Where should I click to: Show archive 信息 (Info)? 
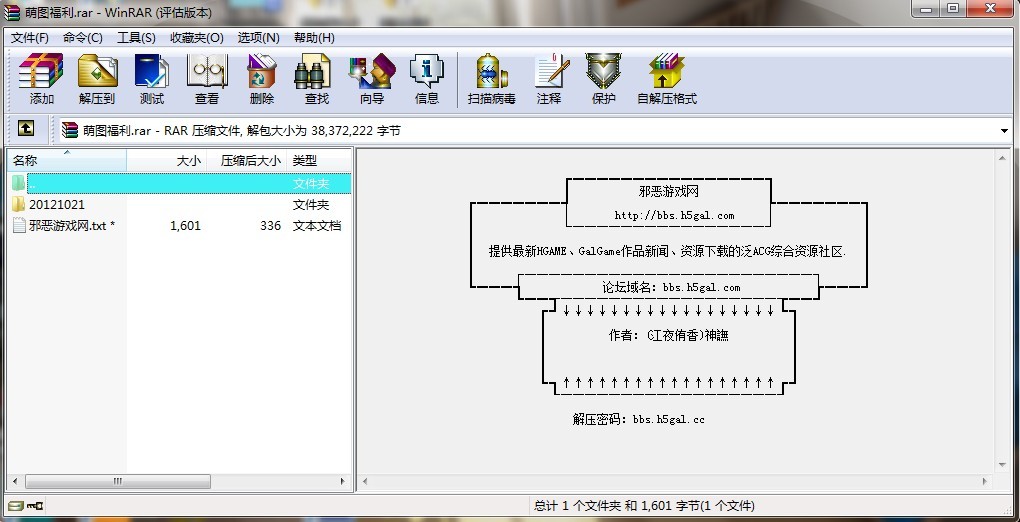pyautogui.click(x=427, y=79)
